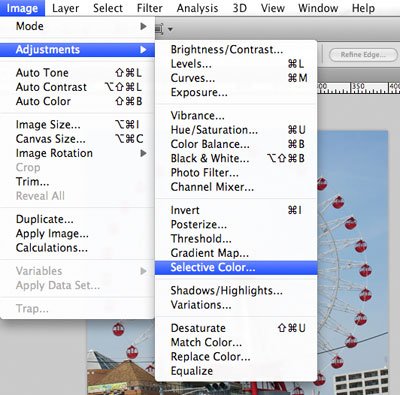Click the Refine Edge button
This screenshot has height=395, width=400.
point(363,55)
